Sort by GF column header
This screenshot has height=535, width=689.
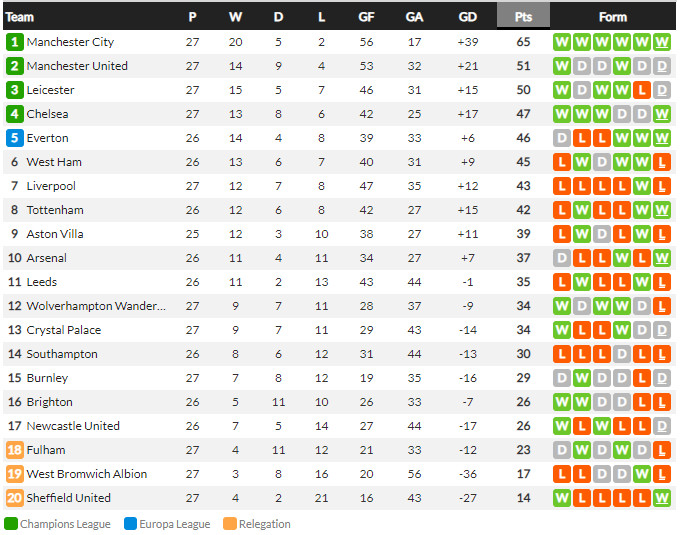[366, 16]
